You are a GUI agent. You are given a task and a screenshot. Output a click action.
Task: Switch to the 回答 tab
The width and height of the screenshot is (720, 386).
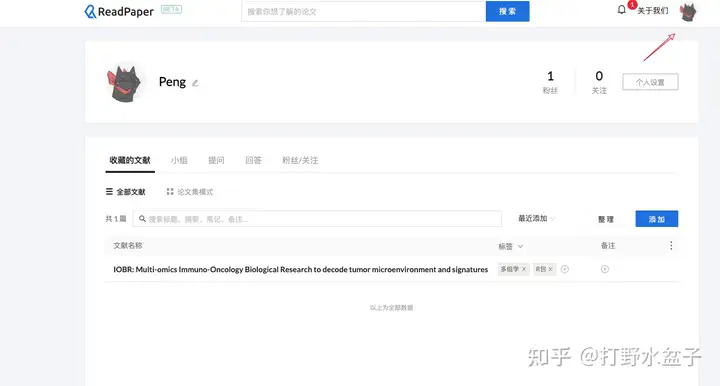253,160
